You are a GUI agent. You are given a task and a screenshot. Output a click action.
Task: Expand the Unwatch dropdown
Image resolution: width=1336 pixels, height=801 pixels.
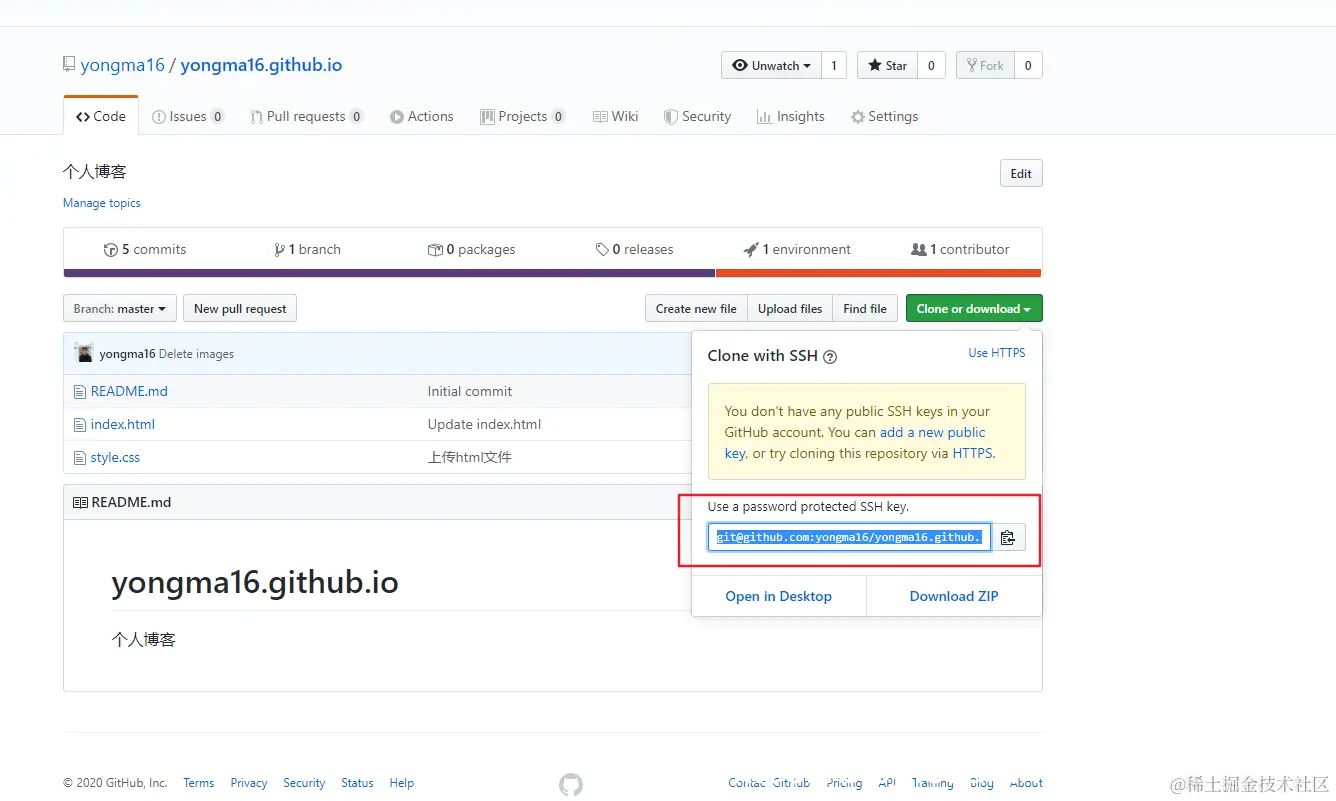[771, 65]
